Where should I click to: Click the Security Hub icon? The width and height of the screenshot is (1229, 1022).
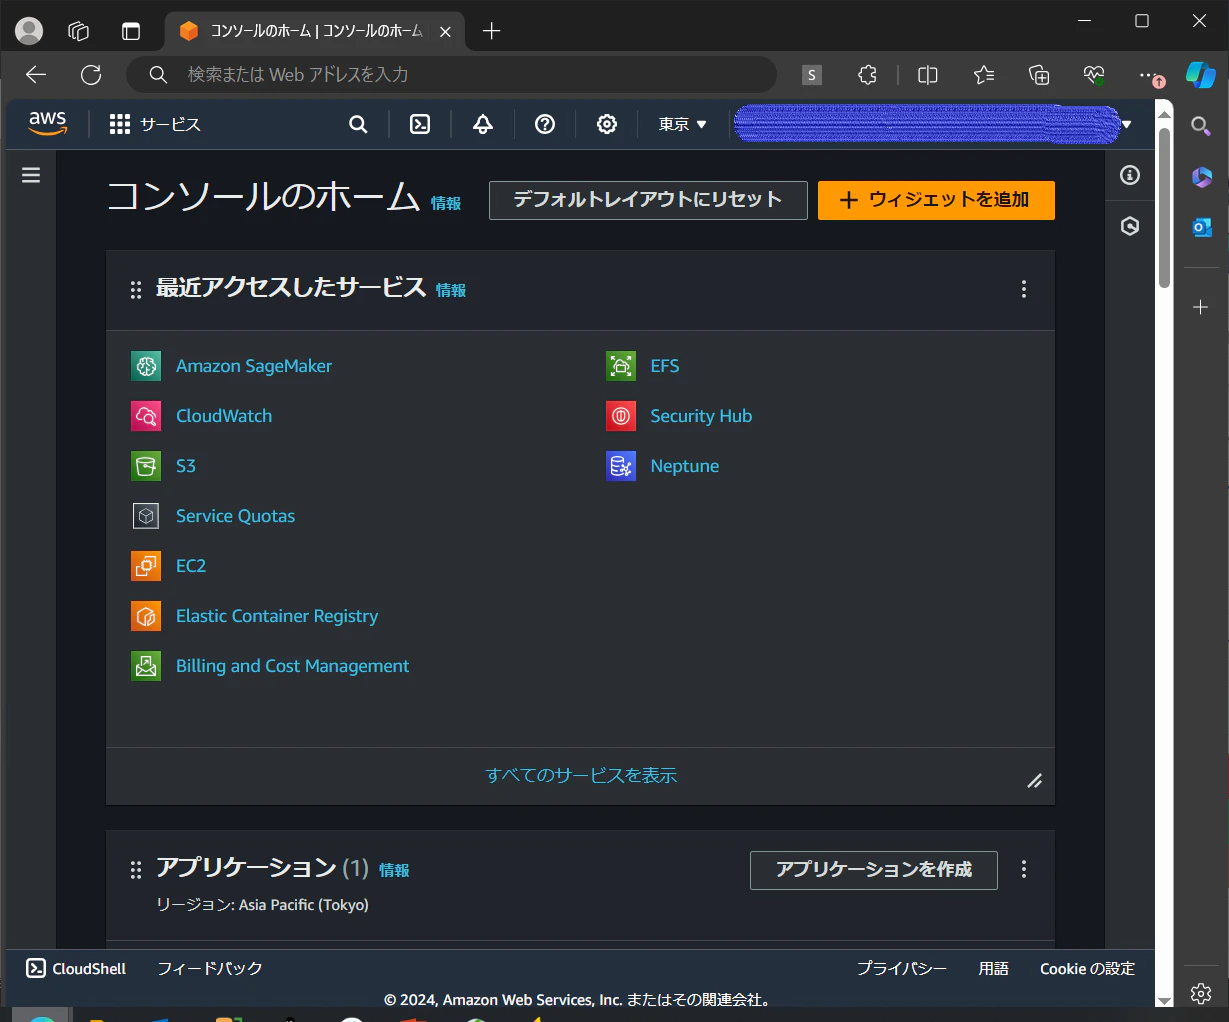(x=621, y=416)
